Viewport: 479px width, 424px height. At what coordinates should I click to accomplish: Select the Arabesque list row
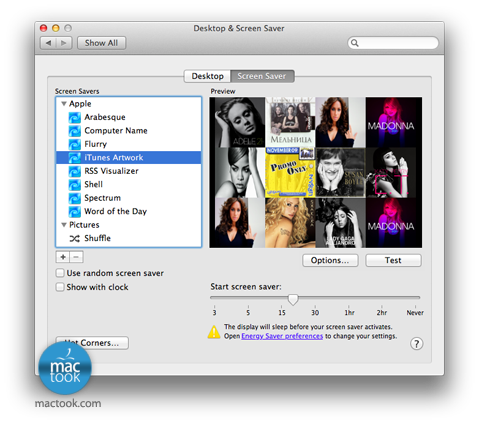tap(129, 117)
